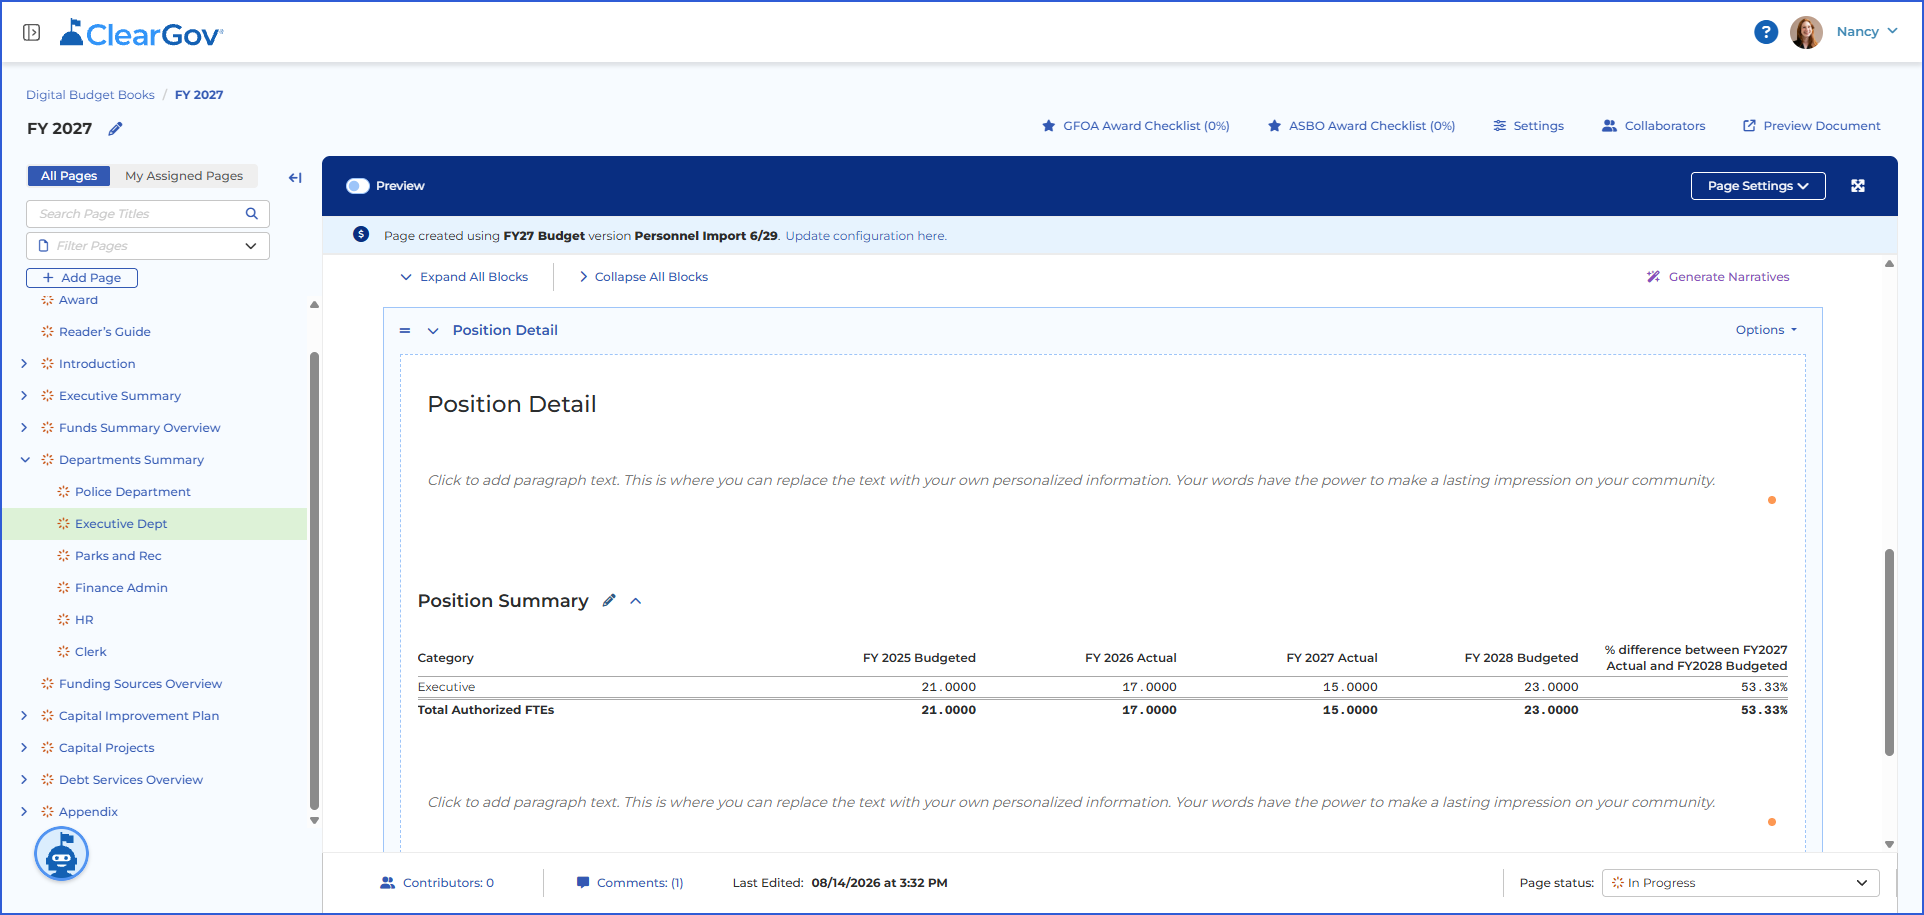Click the GFOA Award Checklist star icon
The image size is (1924, 915).
pyautogui.click(x=1048, y=126)
